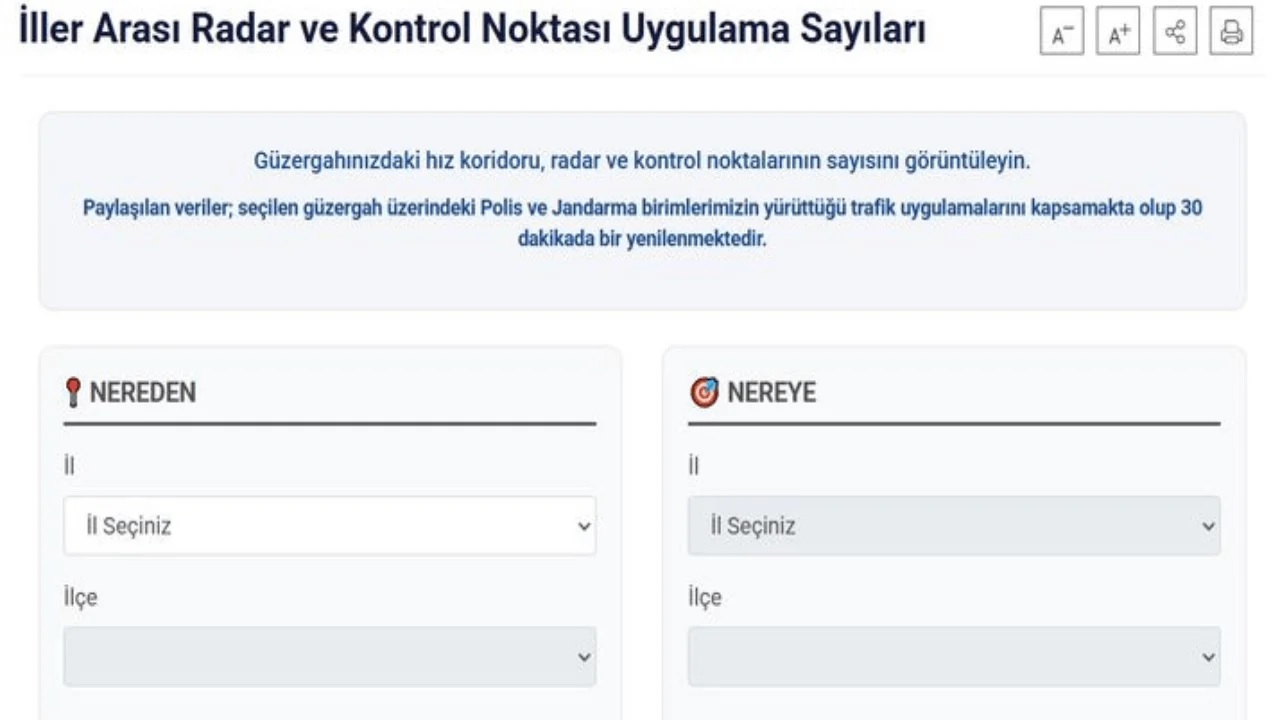Image resolution: width=1280 pixels, height=720 pixels.
Task: Expand the NEREDEN İlçe dropdown
Action: coord(329,657)
